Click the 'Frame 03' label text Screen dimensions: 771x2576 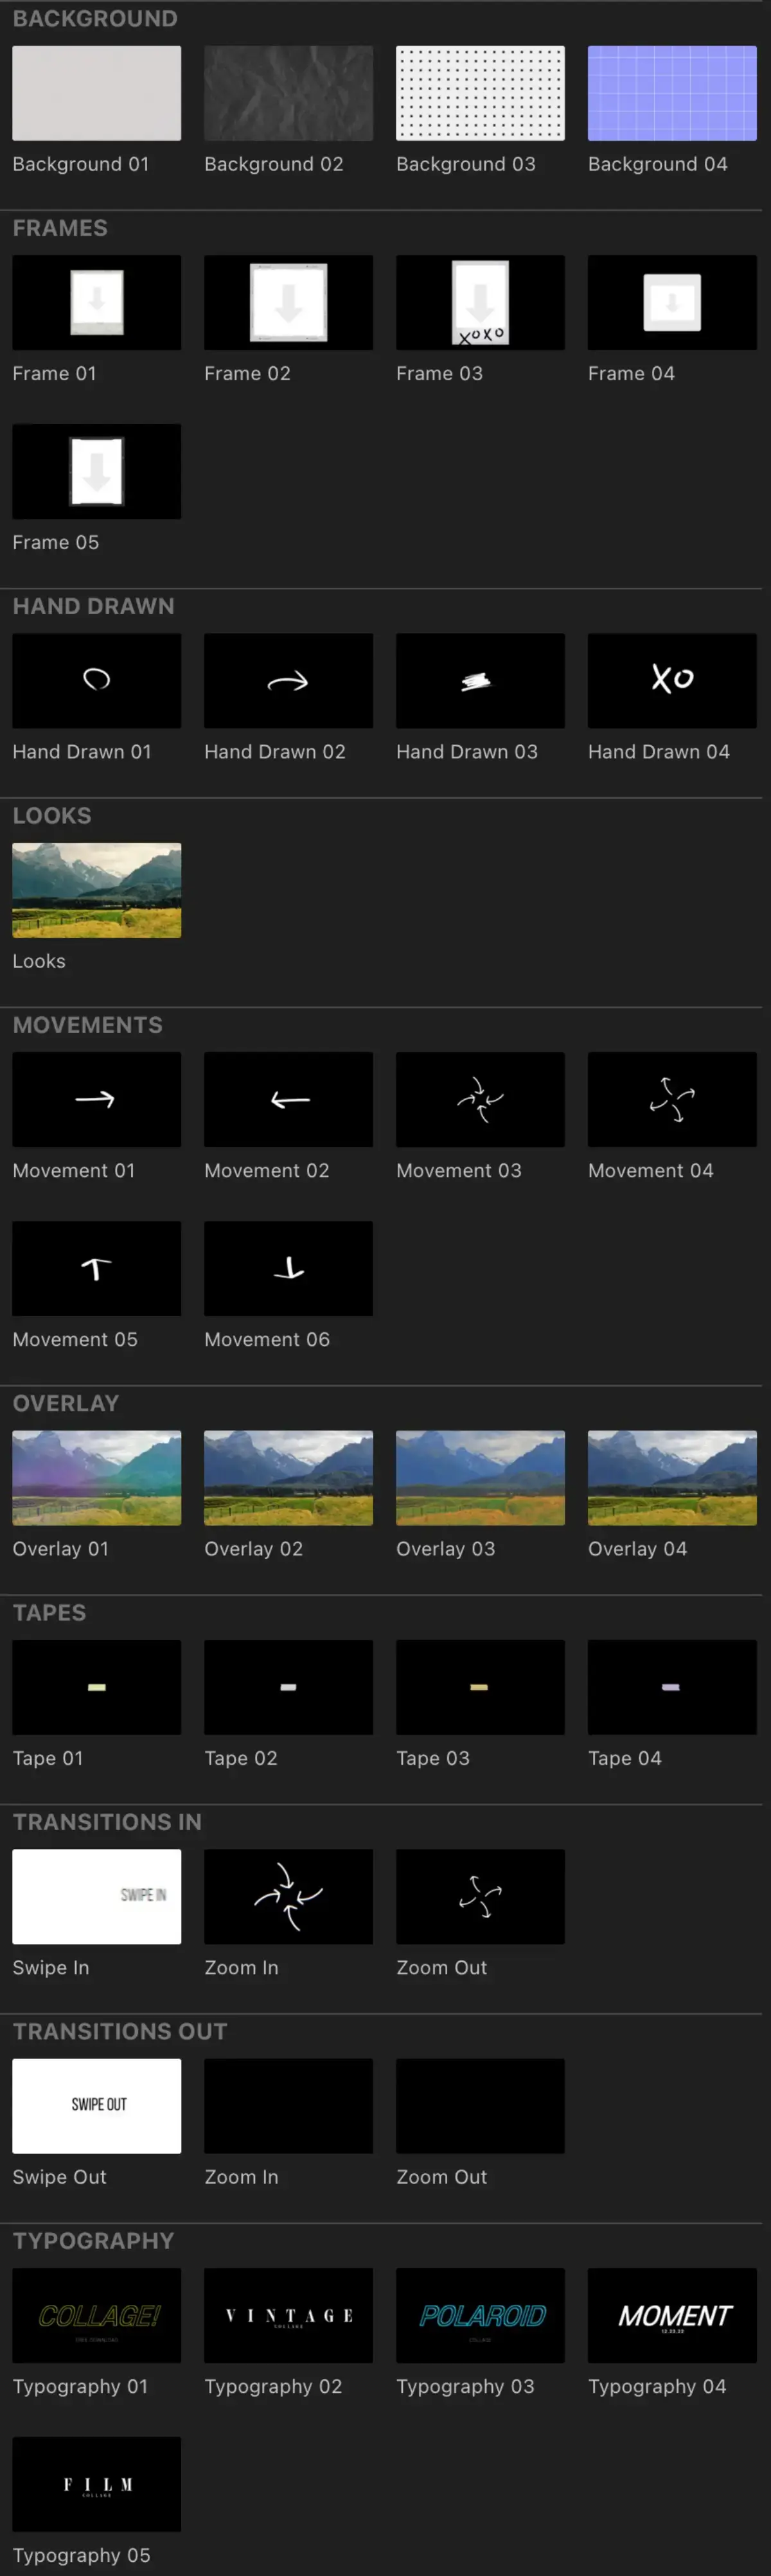coord(439,373)
